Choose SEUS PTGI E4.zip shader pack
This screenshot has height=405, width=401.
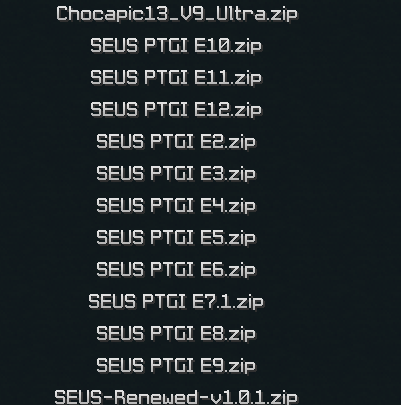click(176, 206)
